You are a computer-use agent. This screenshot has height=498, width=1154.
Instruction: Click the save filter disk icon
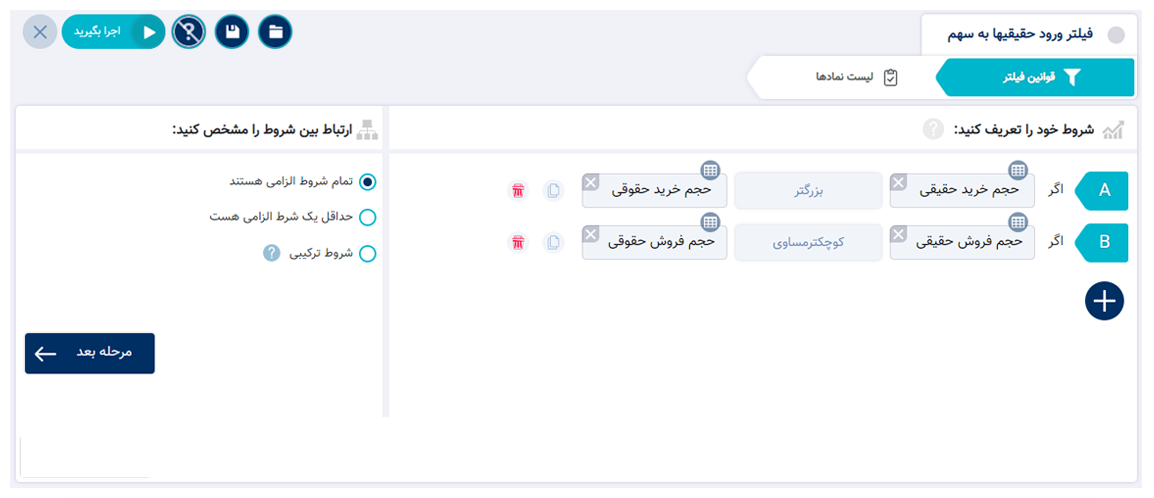point(232,32)
